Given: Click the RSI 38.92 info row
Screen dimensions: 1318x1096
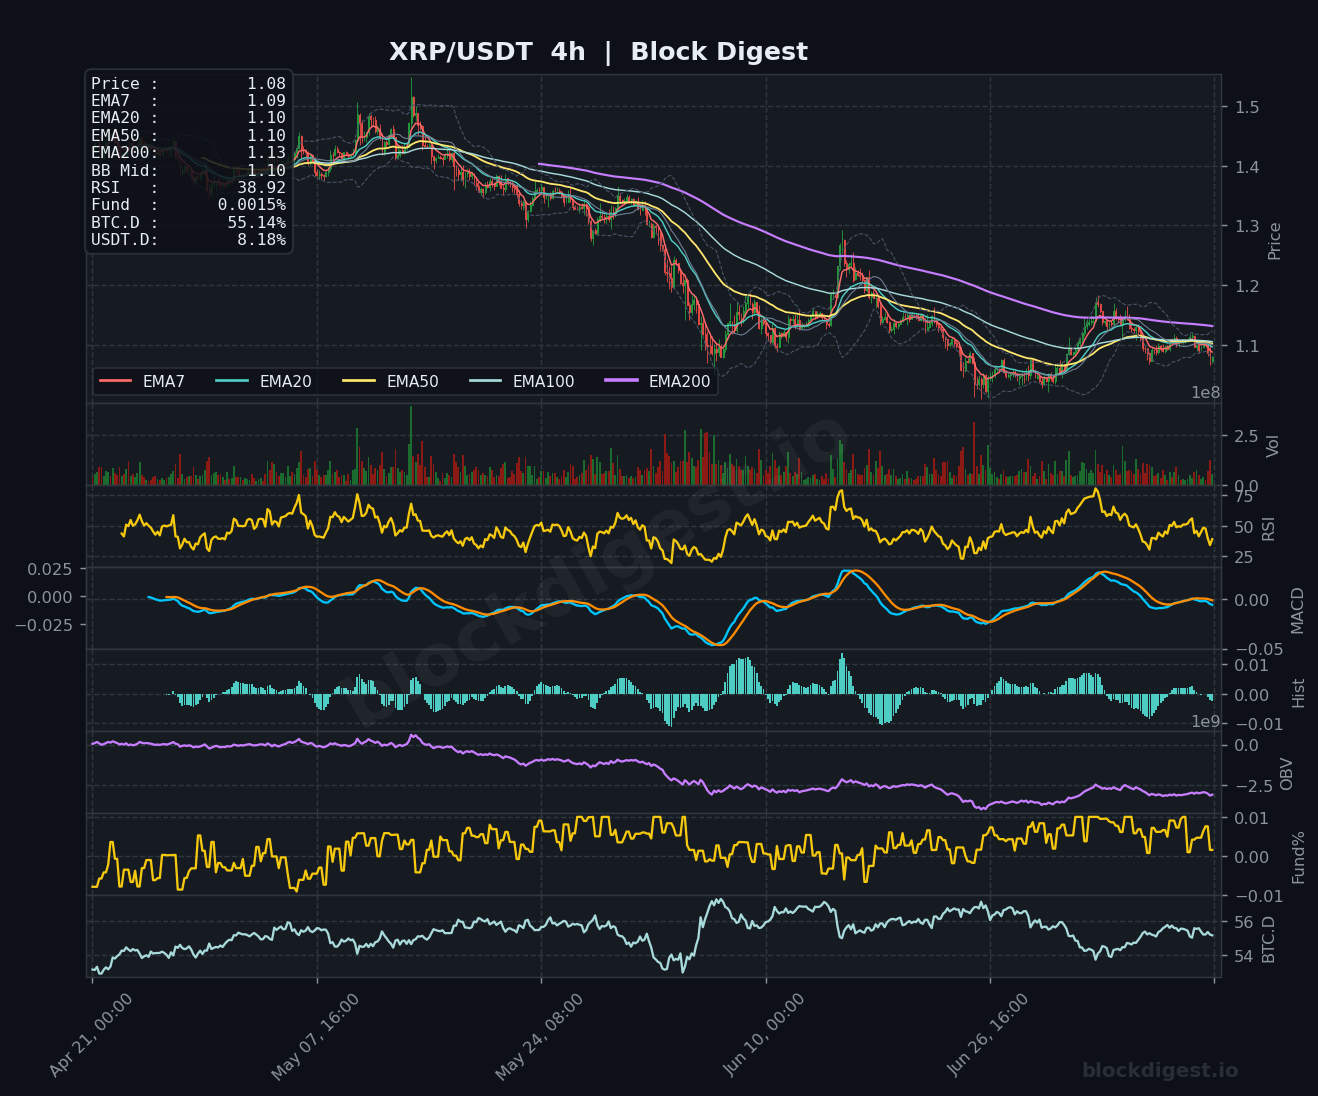Looking at the screenshot, I should 188,188.
